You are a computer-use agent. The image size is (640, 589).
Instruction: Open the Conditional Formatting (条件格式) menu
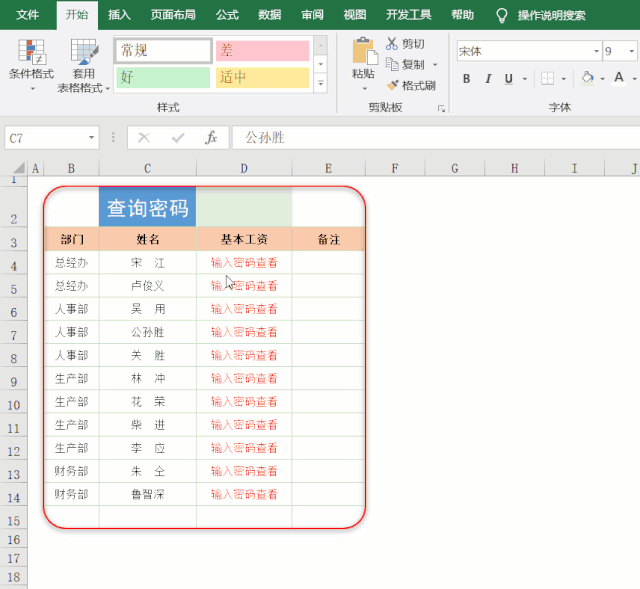tap(31, 64)
